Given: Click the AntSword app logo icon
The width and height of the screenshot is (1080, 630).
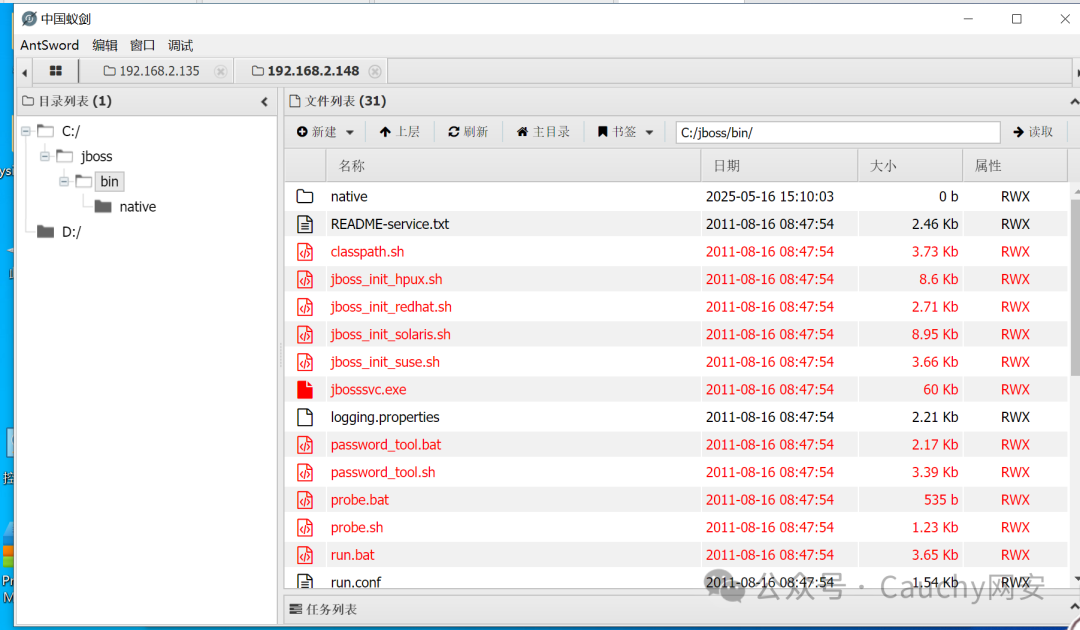Looking at the screenshot, I should pyautogui.click(x=29, y=19).
